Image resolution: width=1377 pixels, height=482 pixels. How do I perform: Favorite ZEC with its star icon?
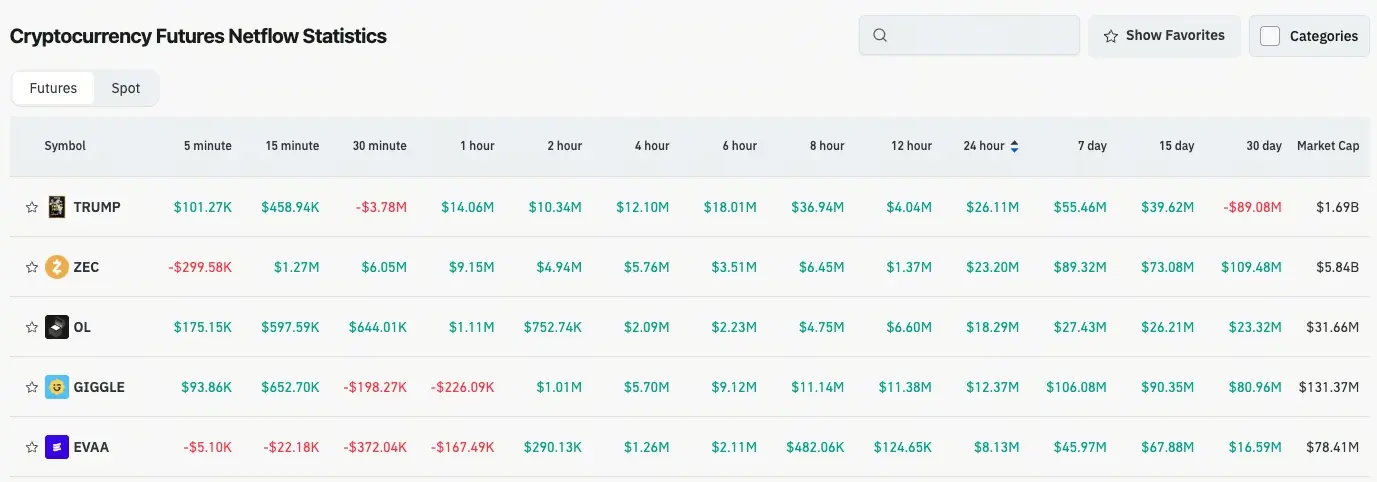(x=32, y=267)
